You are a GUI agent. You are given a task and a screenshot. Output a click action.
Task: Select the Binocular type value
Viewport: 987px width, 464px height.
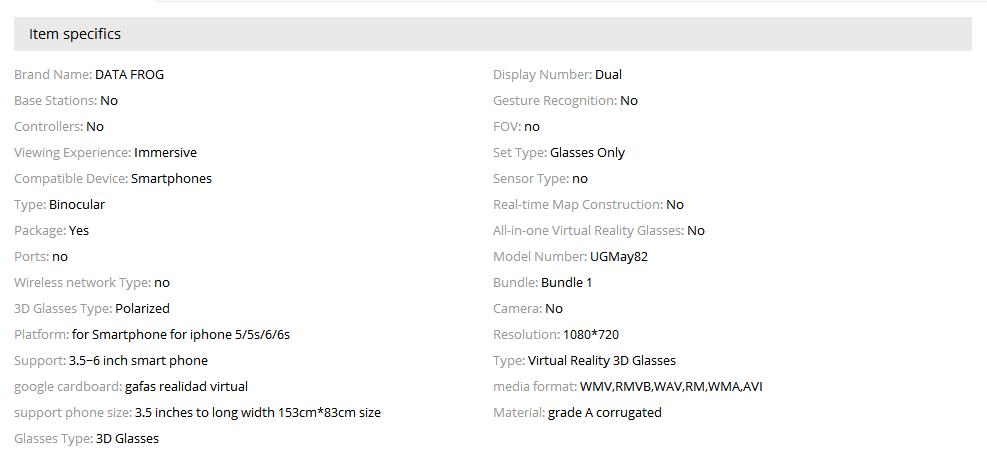point(77,204)
